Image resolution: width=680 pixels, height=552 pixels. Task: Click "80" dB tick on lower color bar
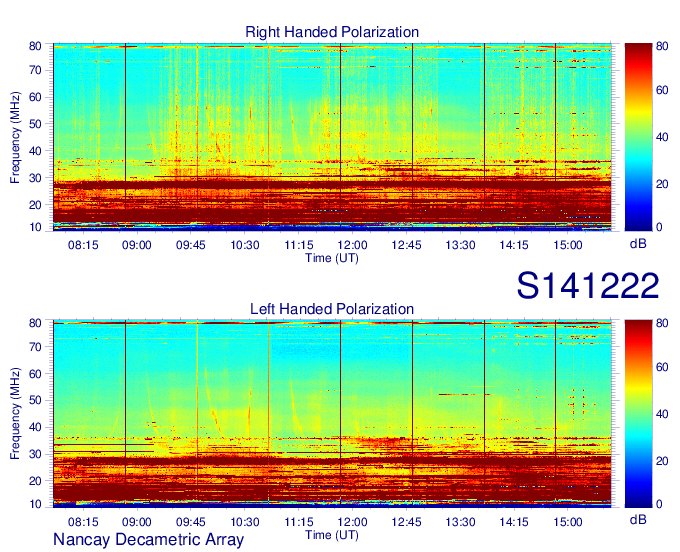662,323
